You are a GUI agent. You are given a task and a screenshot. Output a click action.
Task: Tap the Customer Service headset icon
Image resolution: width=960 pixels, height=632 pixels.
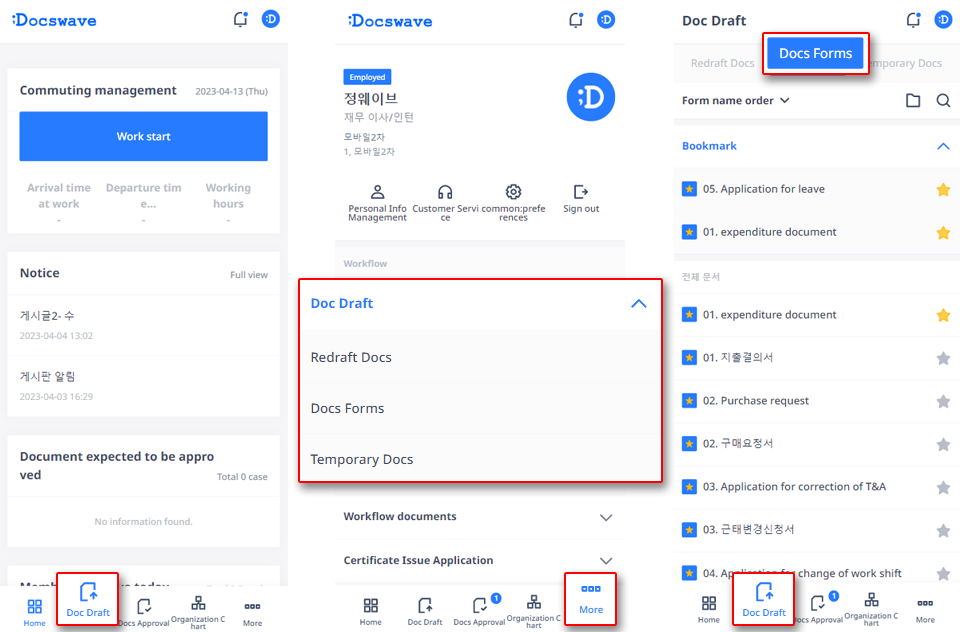pos(446,192)
